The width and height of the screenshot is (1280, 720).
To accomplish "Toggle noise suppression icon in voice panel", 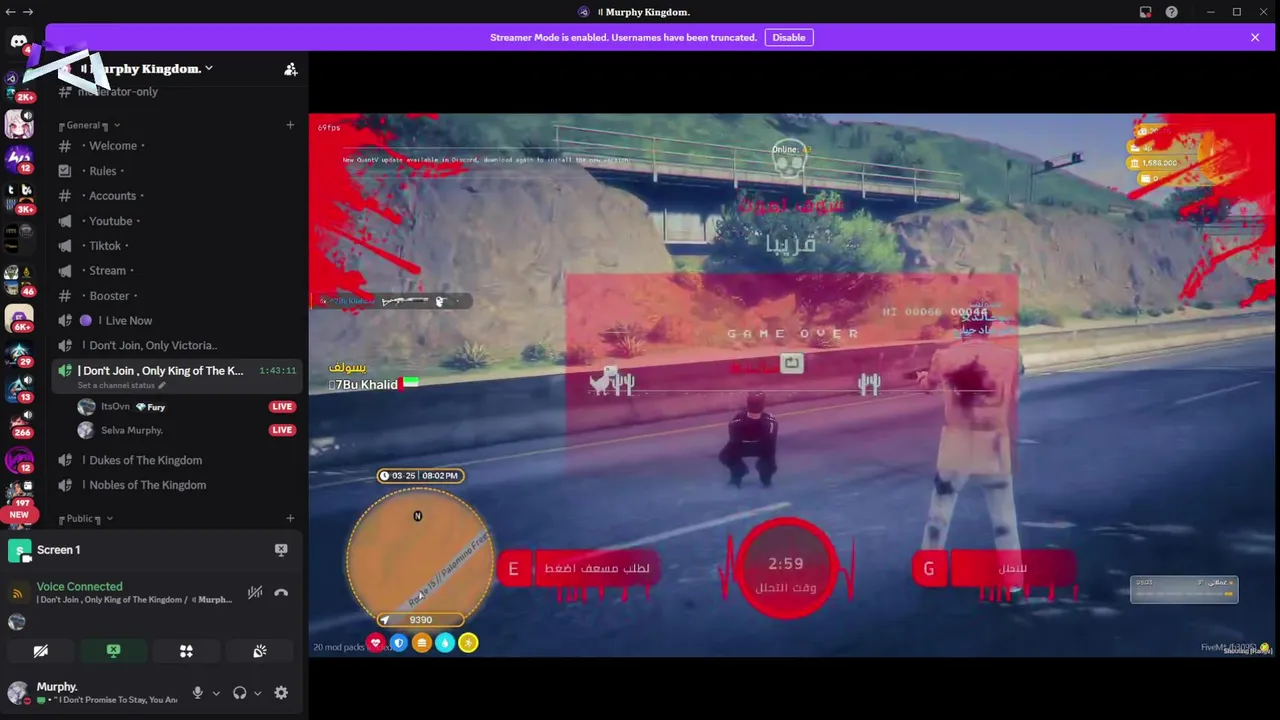I will point(255,592).
